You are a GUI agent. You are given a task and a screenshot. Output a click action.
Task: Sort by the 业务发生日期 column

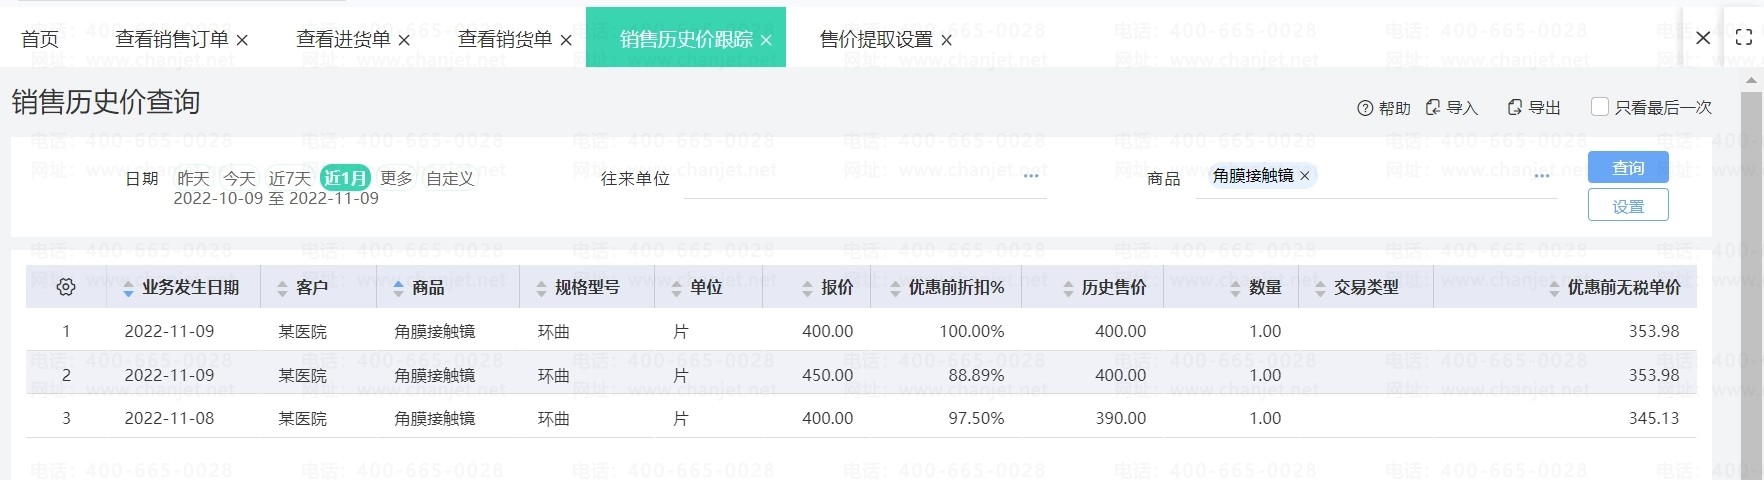pos(190,288)
